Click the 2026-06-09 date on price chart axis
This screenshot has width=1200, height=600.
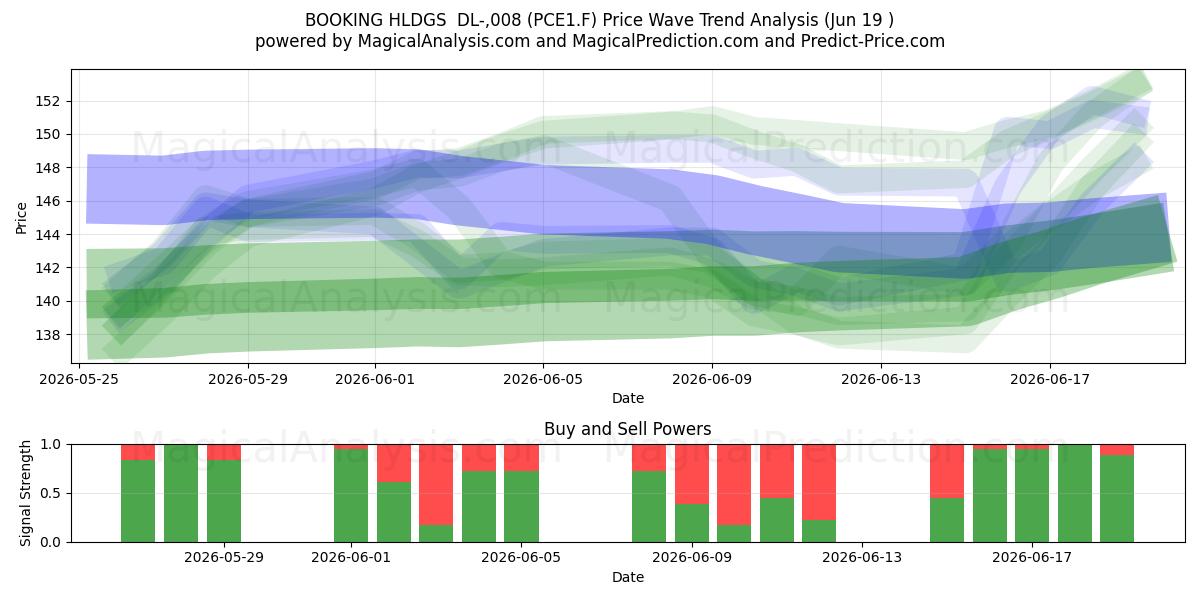click(712, 379)
